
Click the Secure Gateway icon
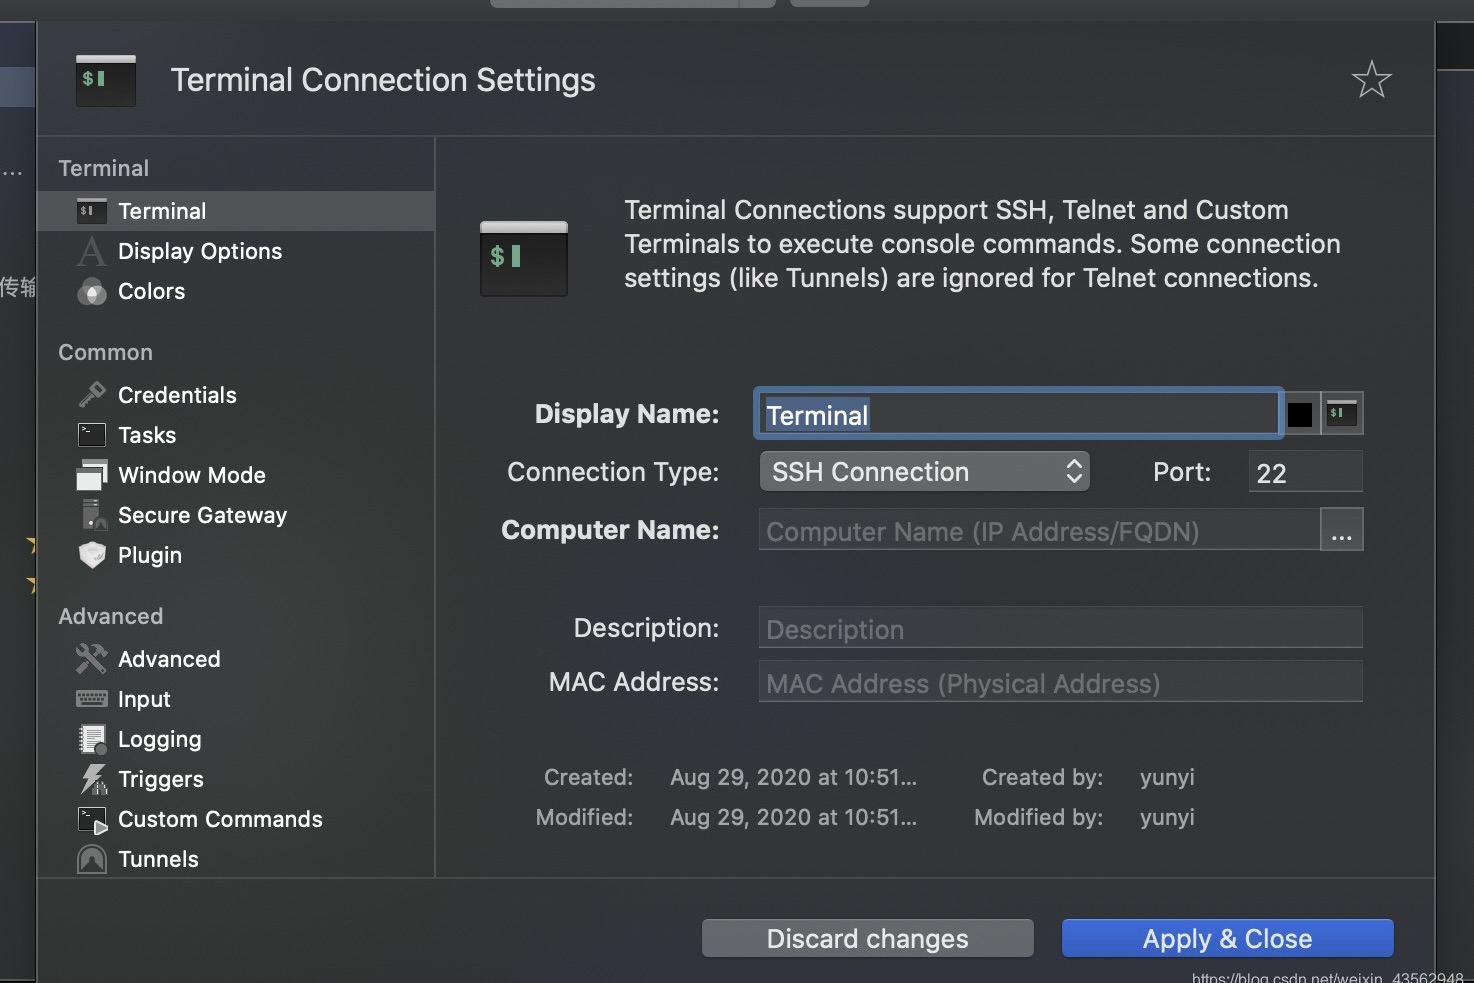point(92,515)
